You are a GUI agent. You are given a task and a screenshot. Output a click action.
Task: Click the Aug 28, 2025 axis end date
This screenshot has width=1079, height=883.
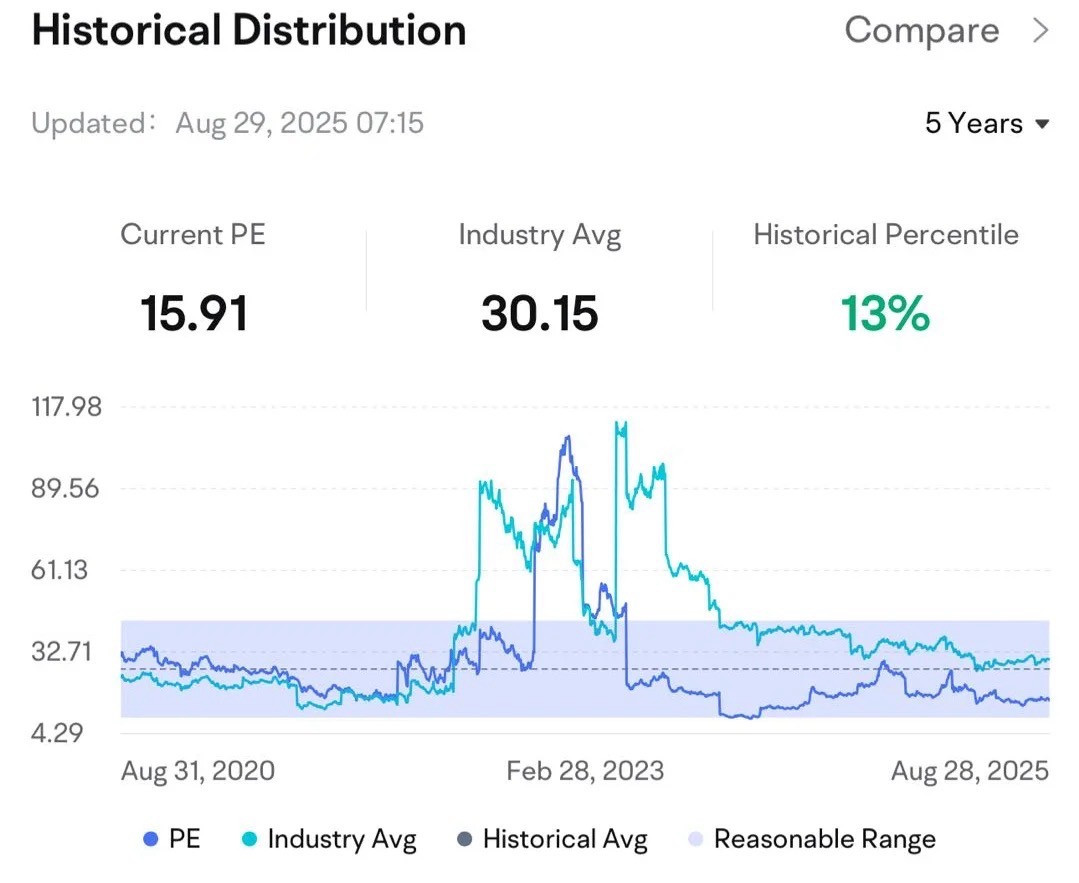pyautogui.click(x=970, y=771)
